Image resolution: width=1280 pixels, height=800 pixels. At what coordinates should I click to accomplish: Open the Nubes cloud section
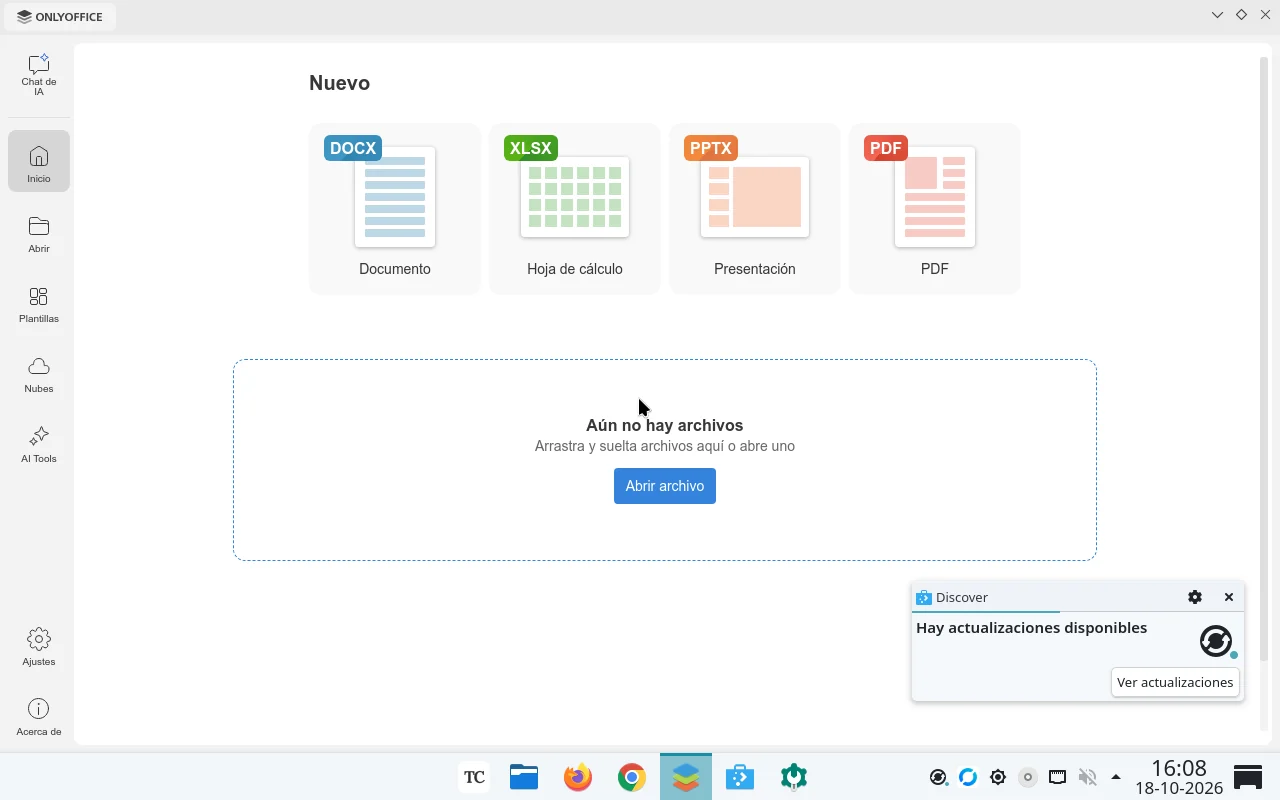point(39,374)
